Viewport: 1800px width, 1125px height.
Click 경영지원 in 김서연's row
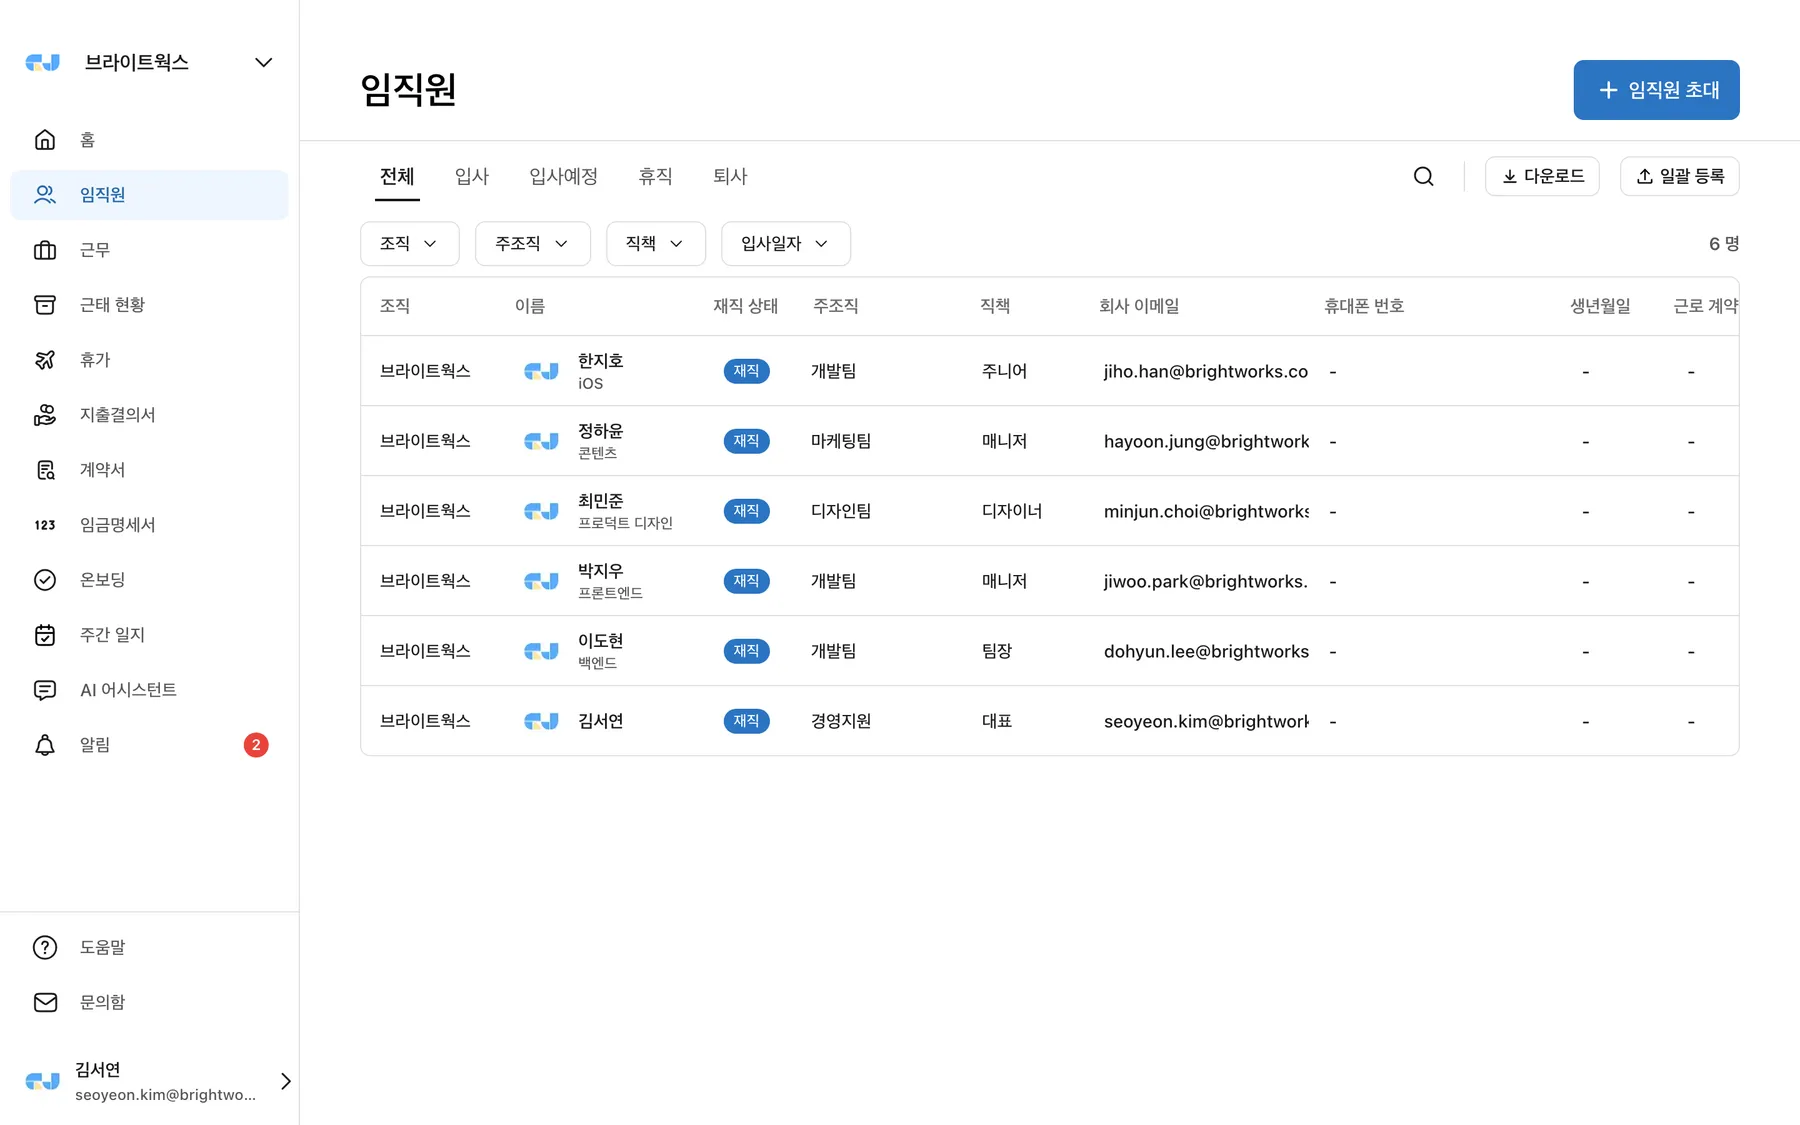click(841, 721)
